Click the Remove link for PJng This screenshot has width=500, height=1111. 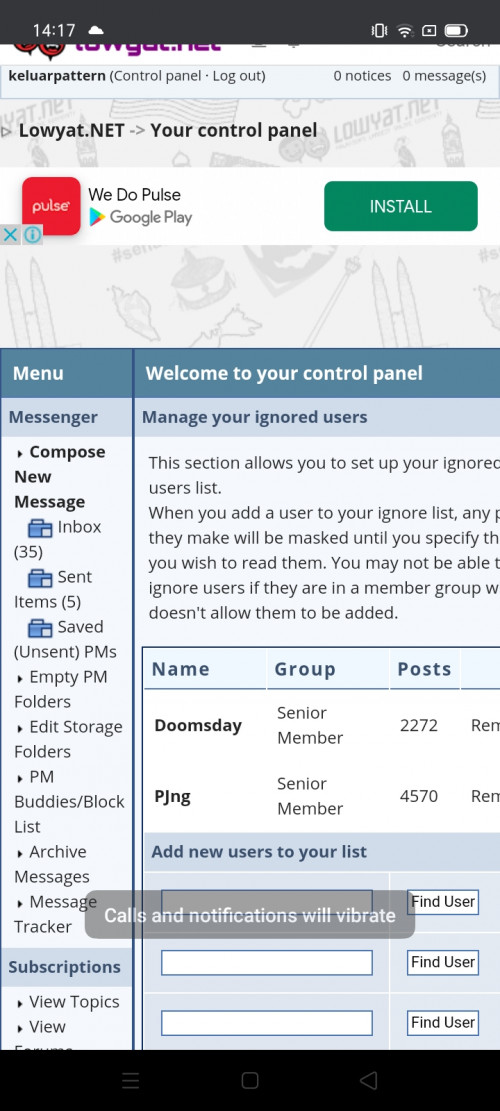pos(485,796)
